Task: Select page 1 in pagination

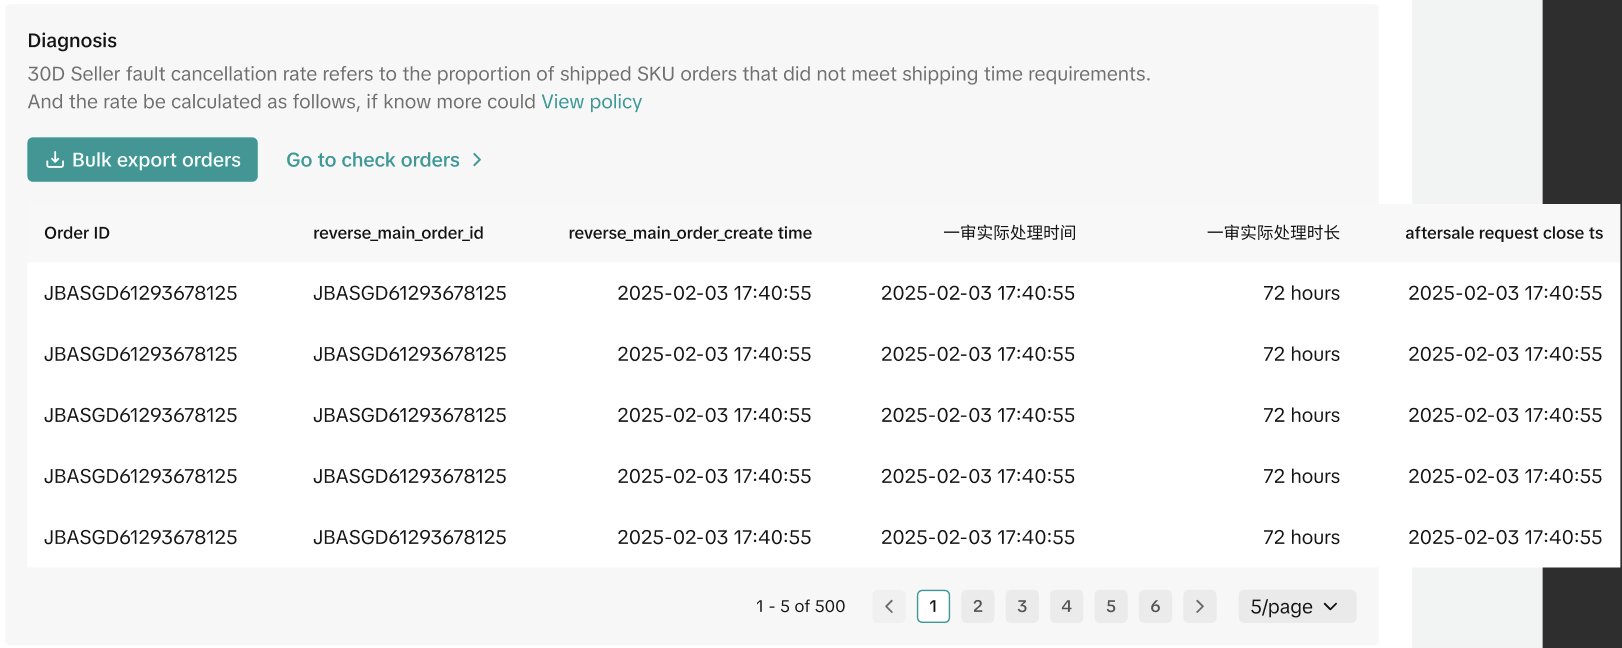Action: [933, 606]
